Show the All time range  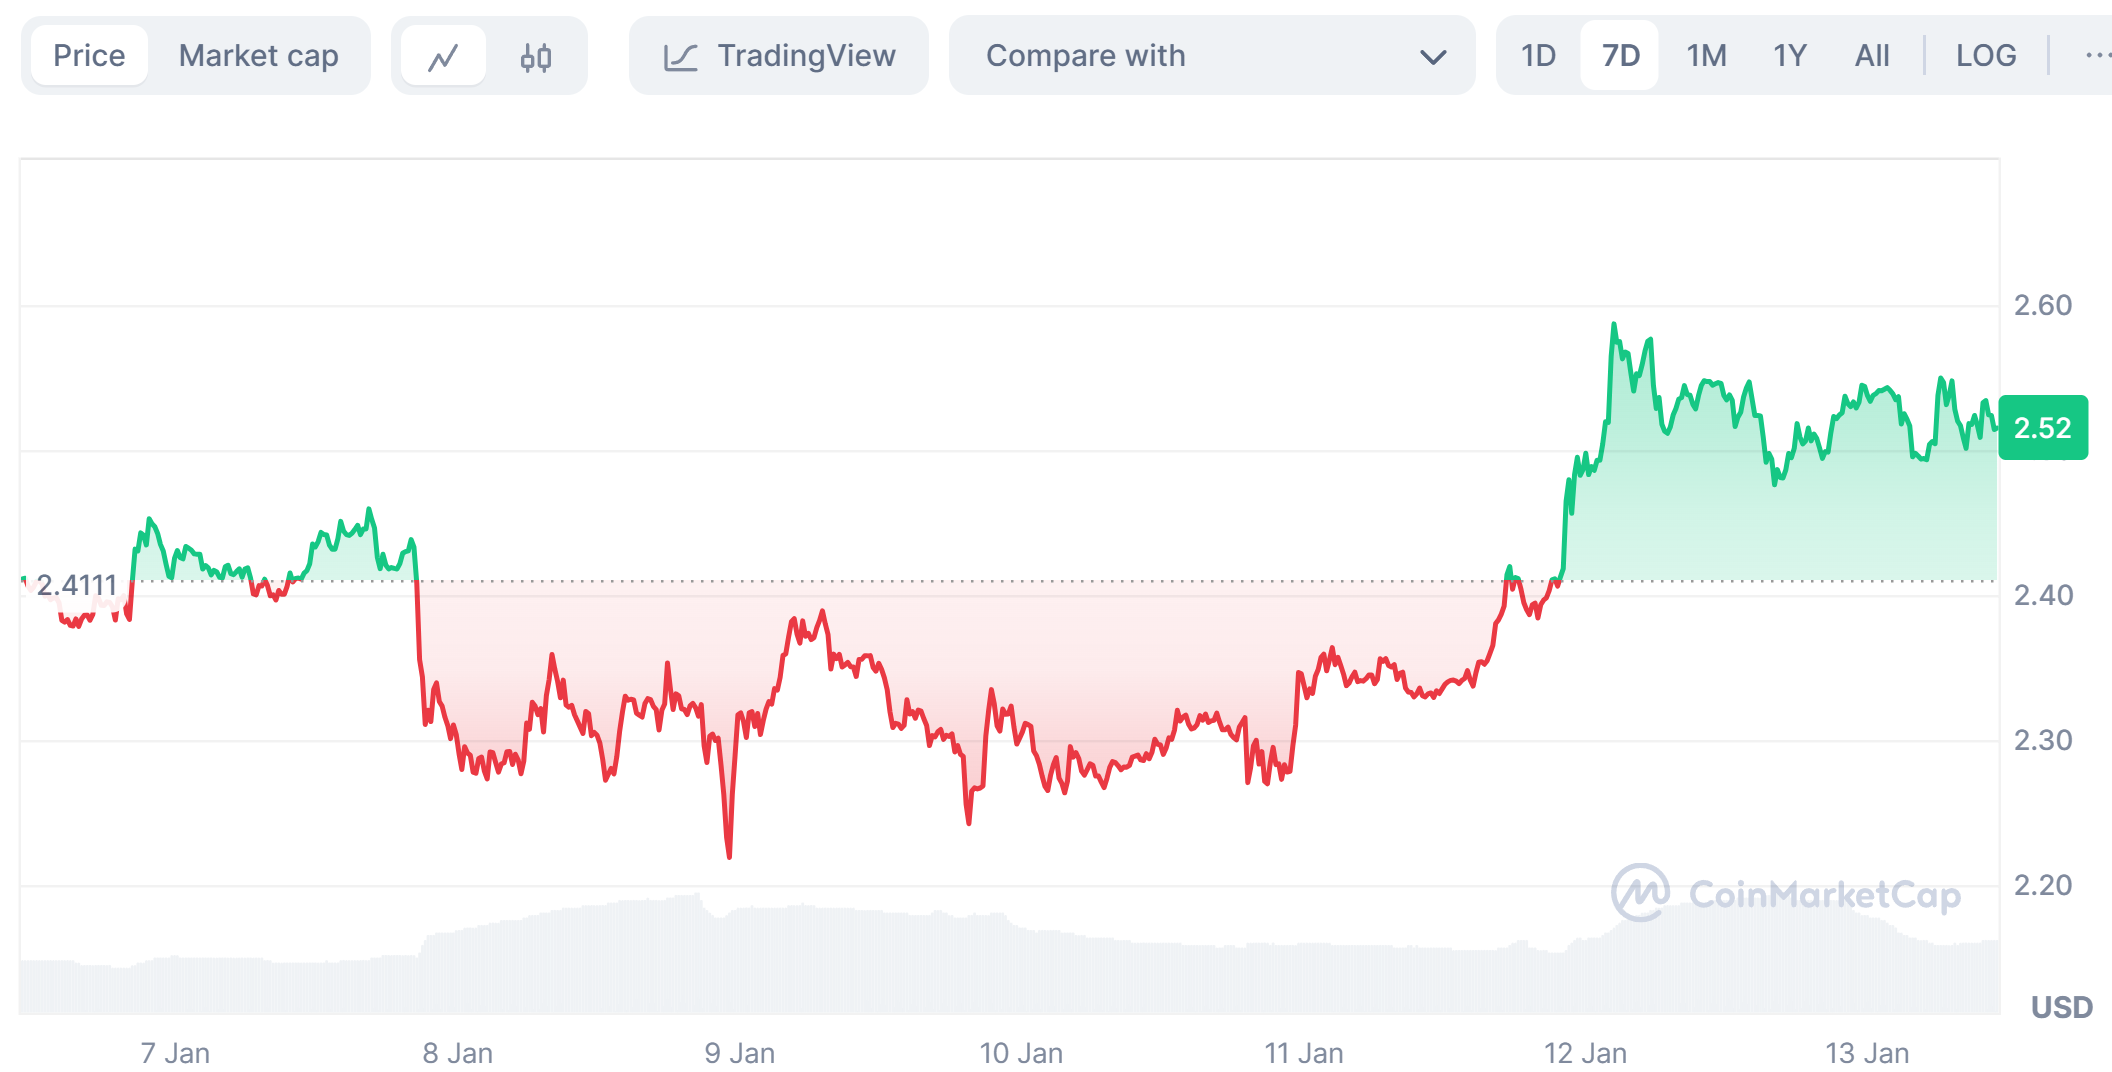[1871, 56]
